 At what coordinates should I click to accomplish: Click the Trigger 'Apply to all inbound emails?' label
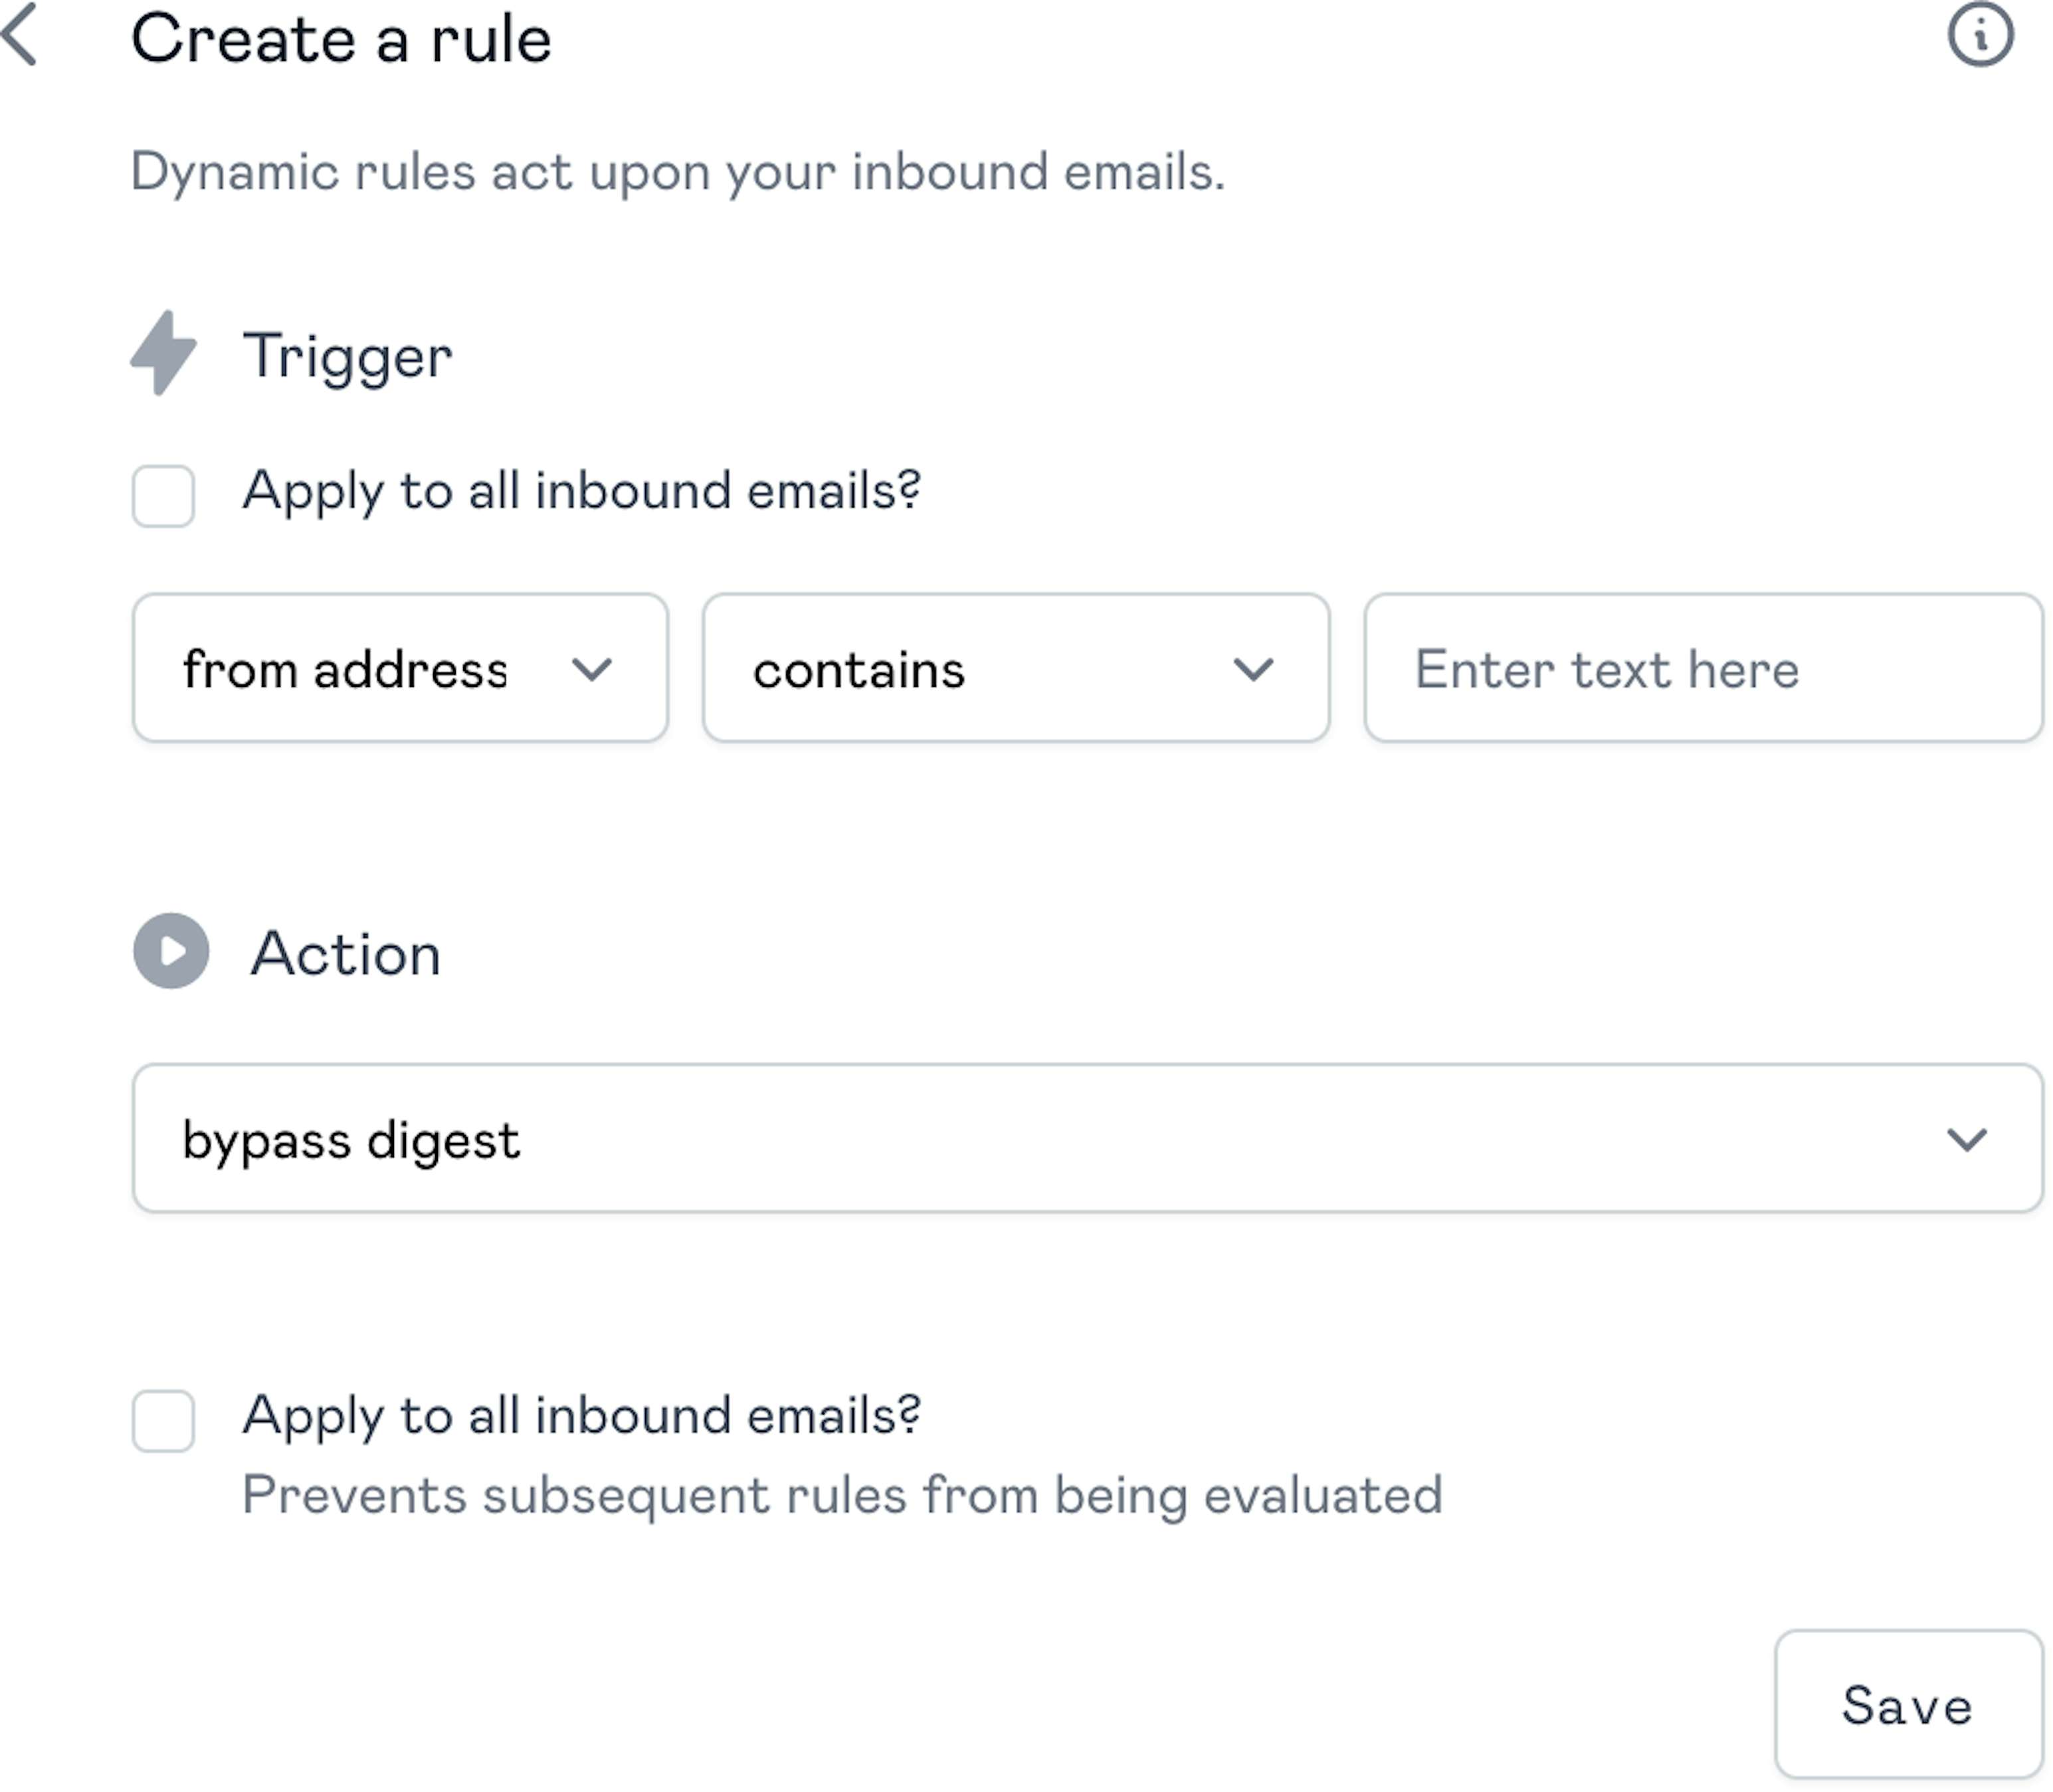[x=581, y=491]
